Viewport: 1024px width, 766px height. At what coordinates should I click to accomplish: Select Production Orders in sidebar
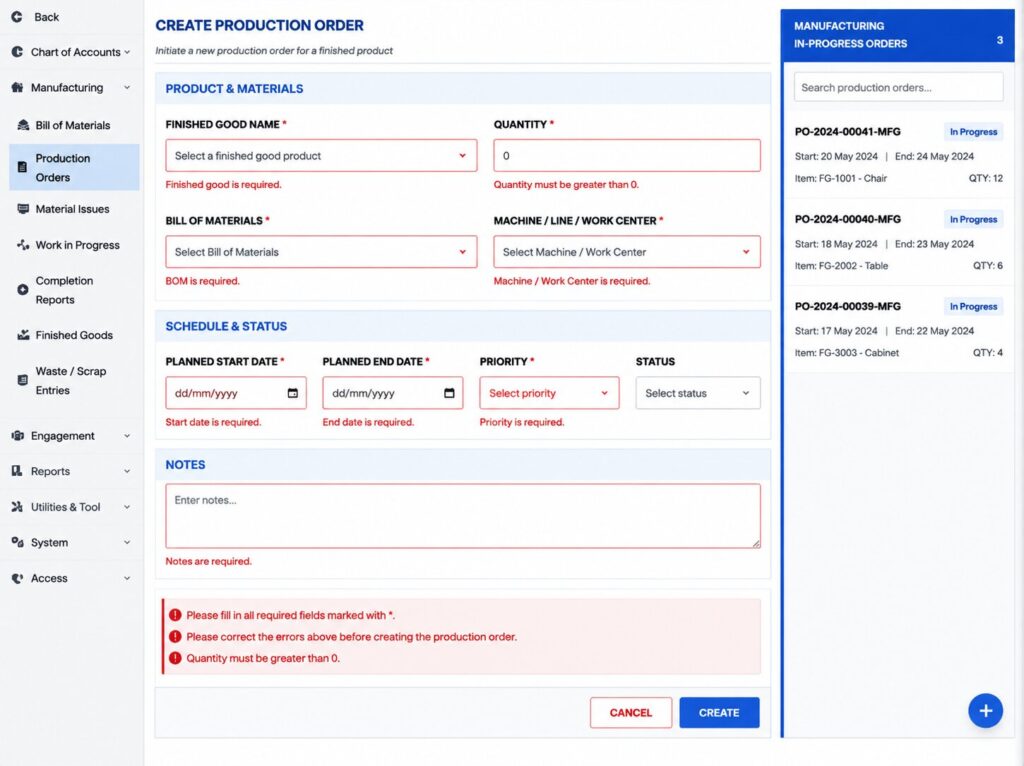click(x=74, y=167)
